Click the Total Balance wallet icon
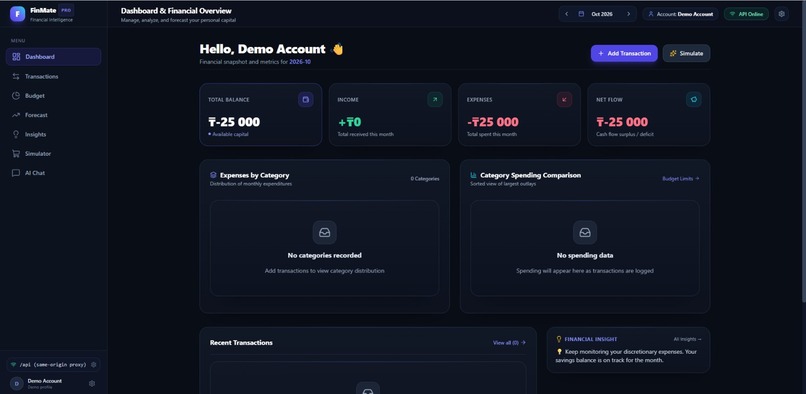The width and height of the screenshot is (806, 394). (305, 100)
